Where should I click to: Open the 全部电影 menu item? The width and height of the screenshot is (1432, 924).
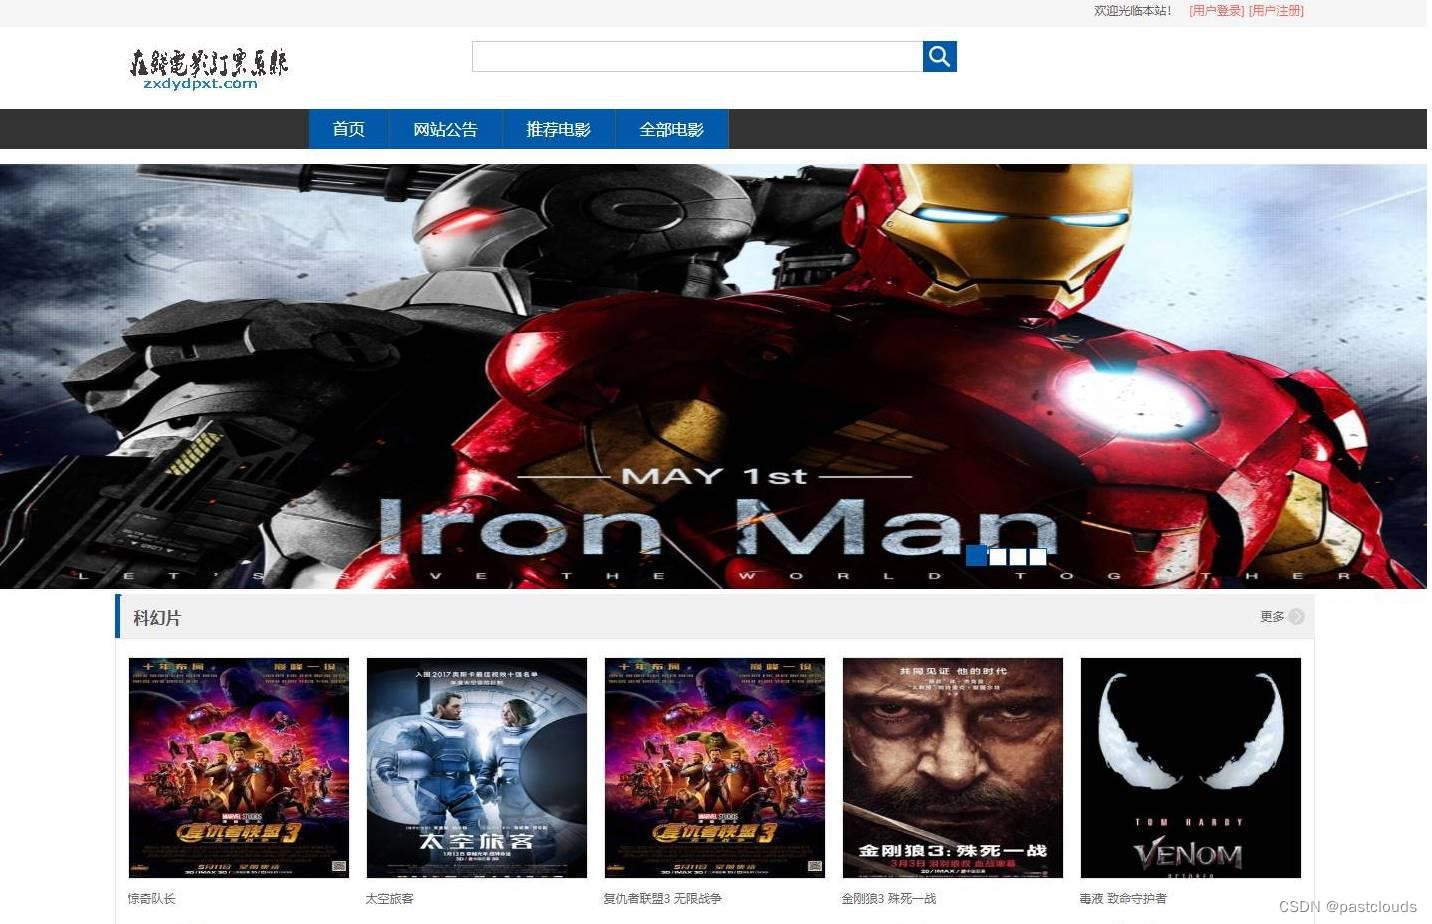671,128
